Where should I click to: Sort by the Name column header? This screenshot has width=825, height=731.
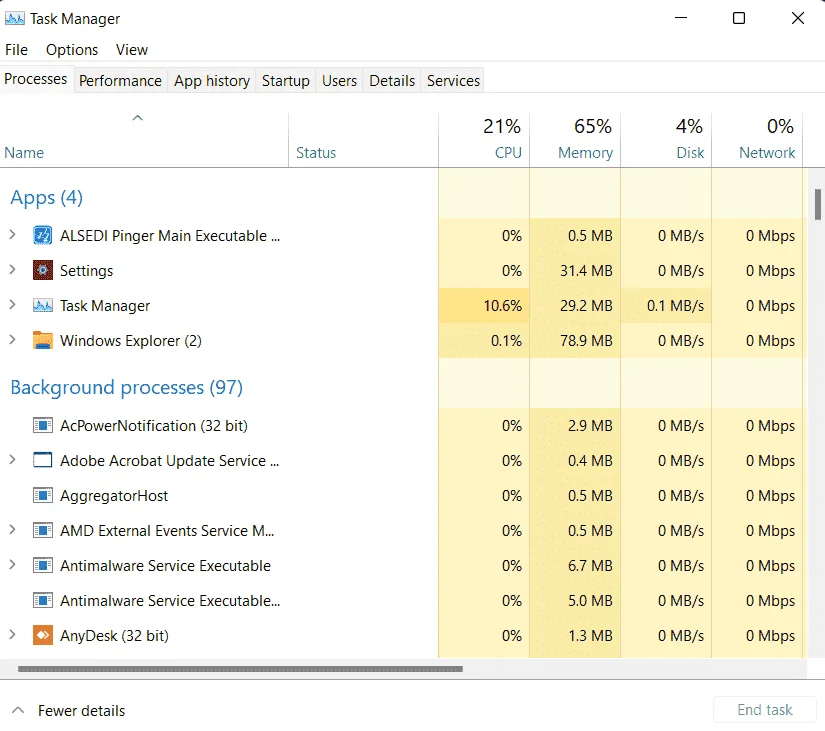(x=144, y=140)
